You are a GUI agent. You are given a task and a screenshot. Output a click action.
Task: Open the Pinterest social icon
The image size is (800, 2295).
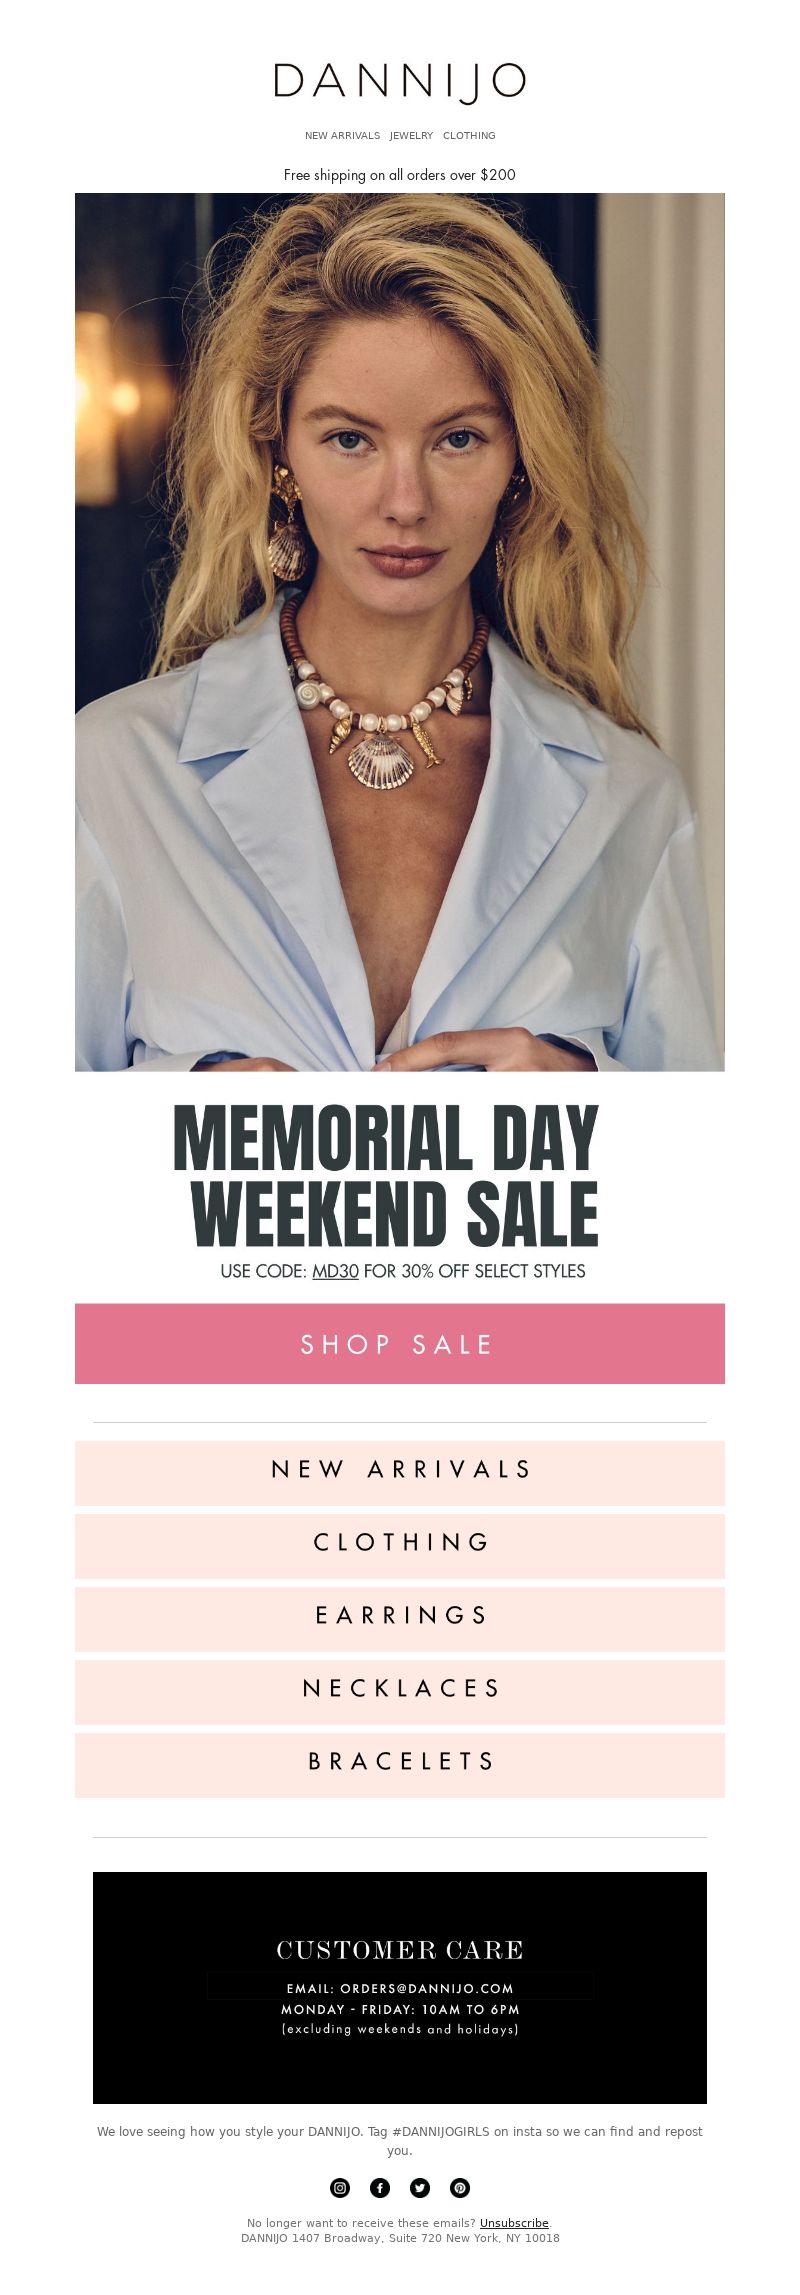tap(460, 2187)
